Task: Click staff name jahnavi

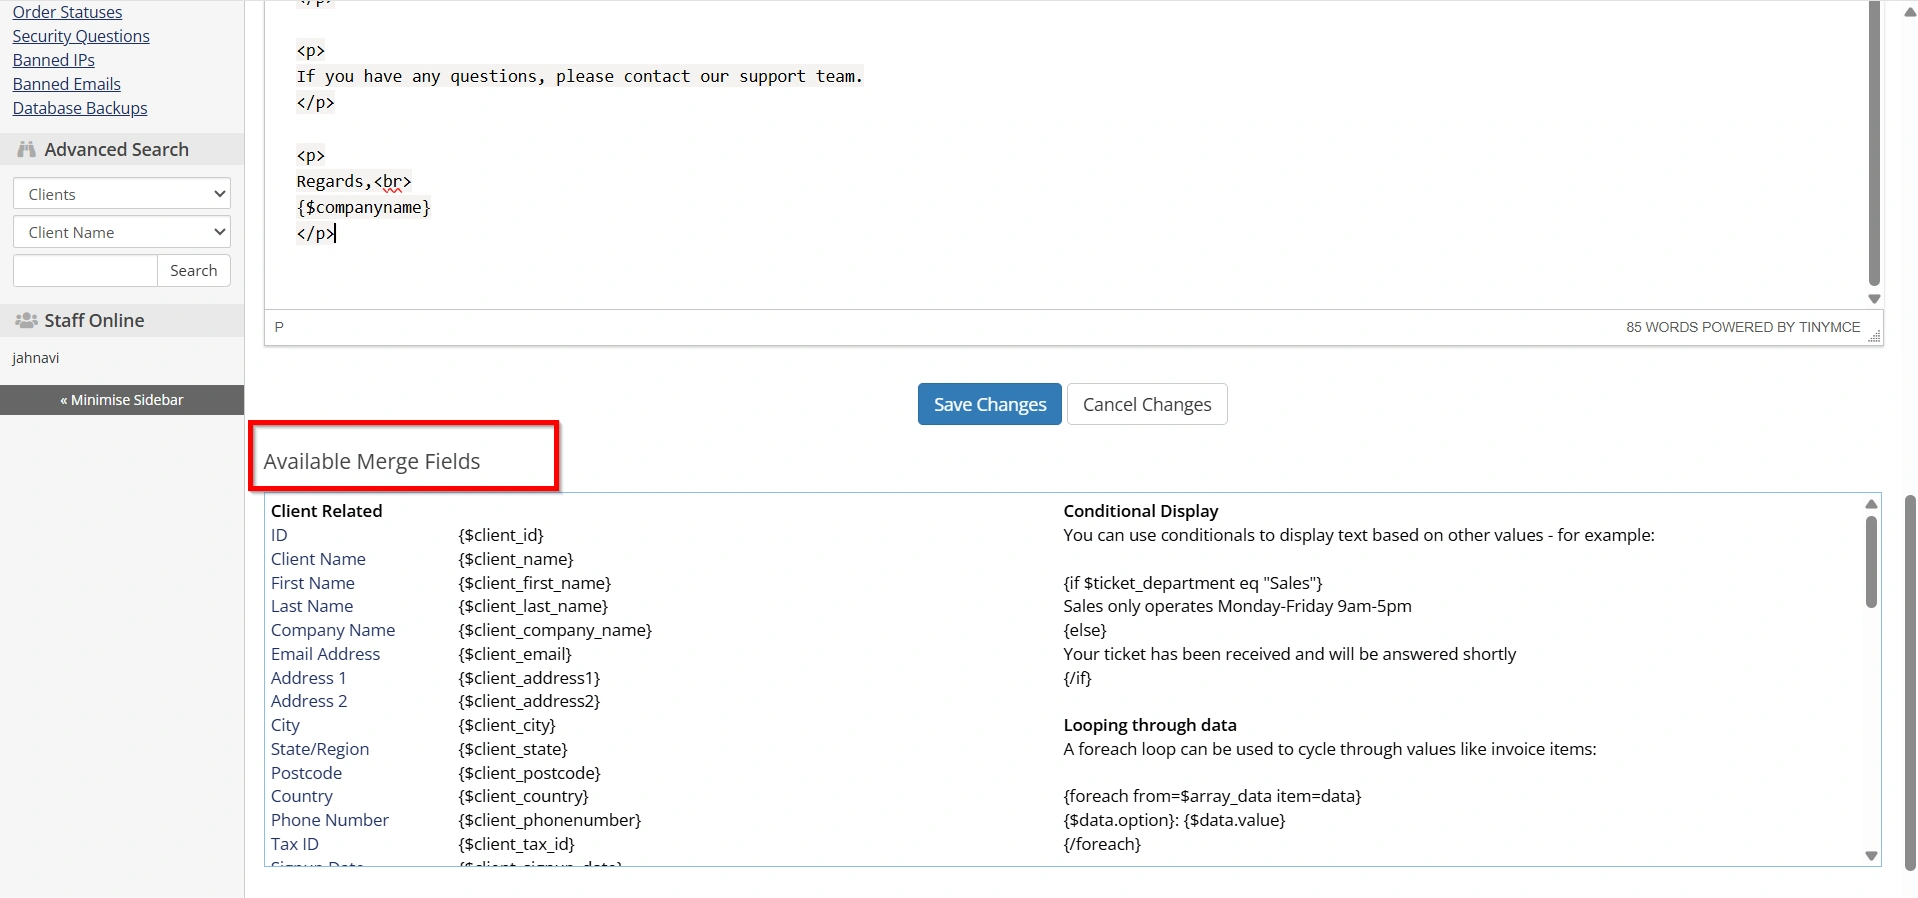Action: coord(36,358)
